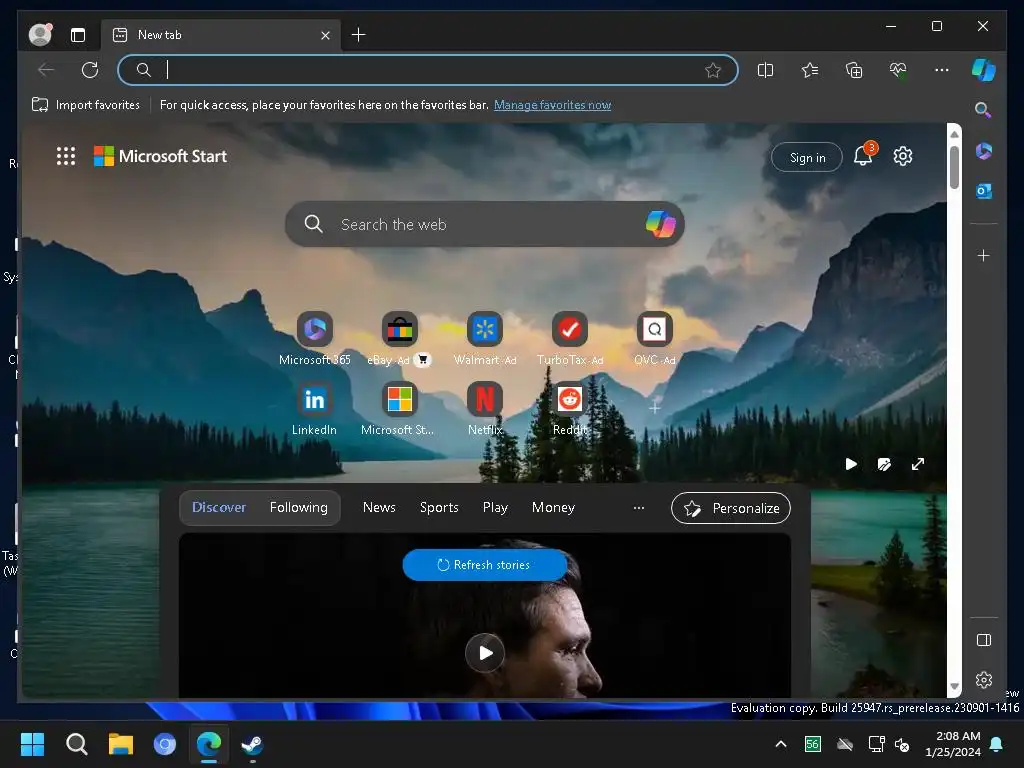Screen dimensions: 1024x768
Task: Open Settings and more ellipsis menu
Action: coord(942,70)
